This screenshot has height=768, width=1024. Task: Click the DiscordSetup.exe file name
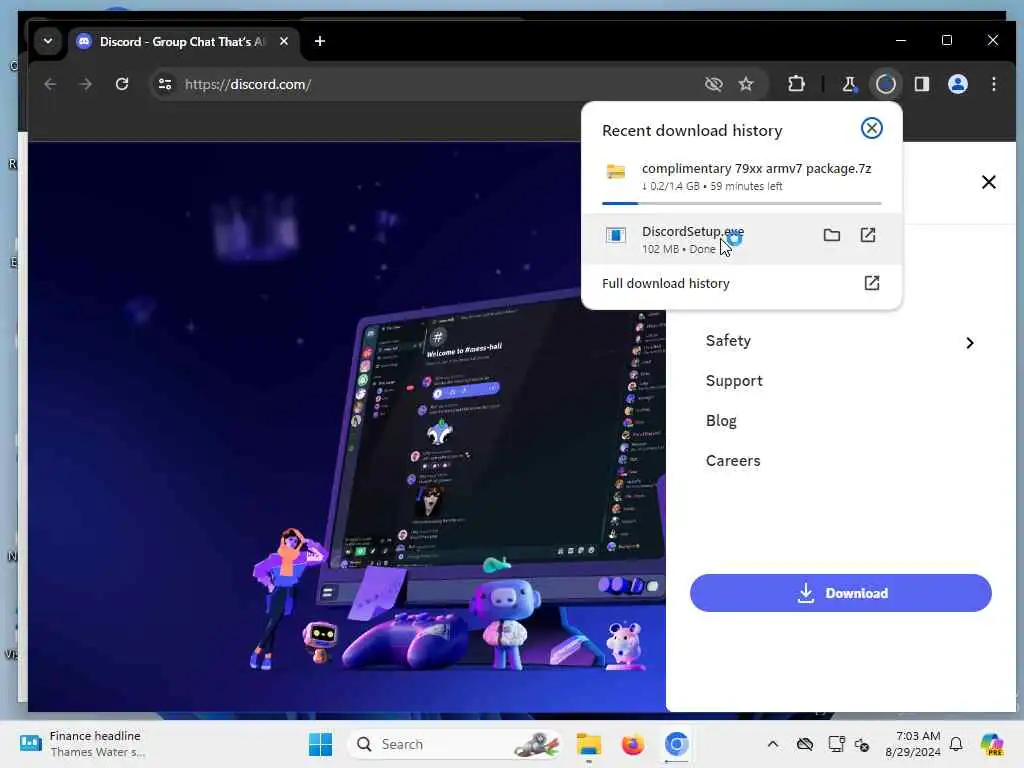click(692, 231)
